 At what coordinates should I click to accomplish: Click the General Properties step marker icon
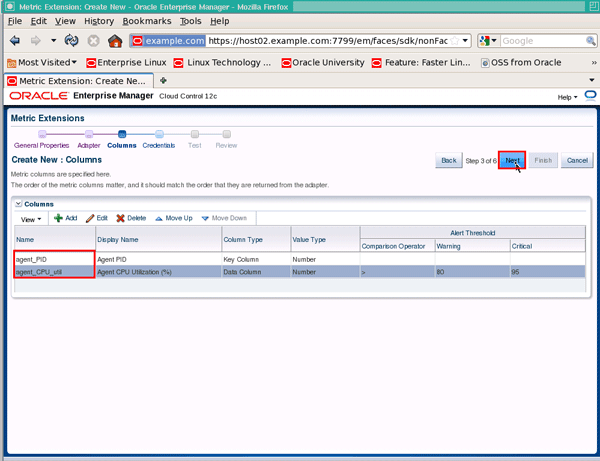(x=42, y=134)
